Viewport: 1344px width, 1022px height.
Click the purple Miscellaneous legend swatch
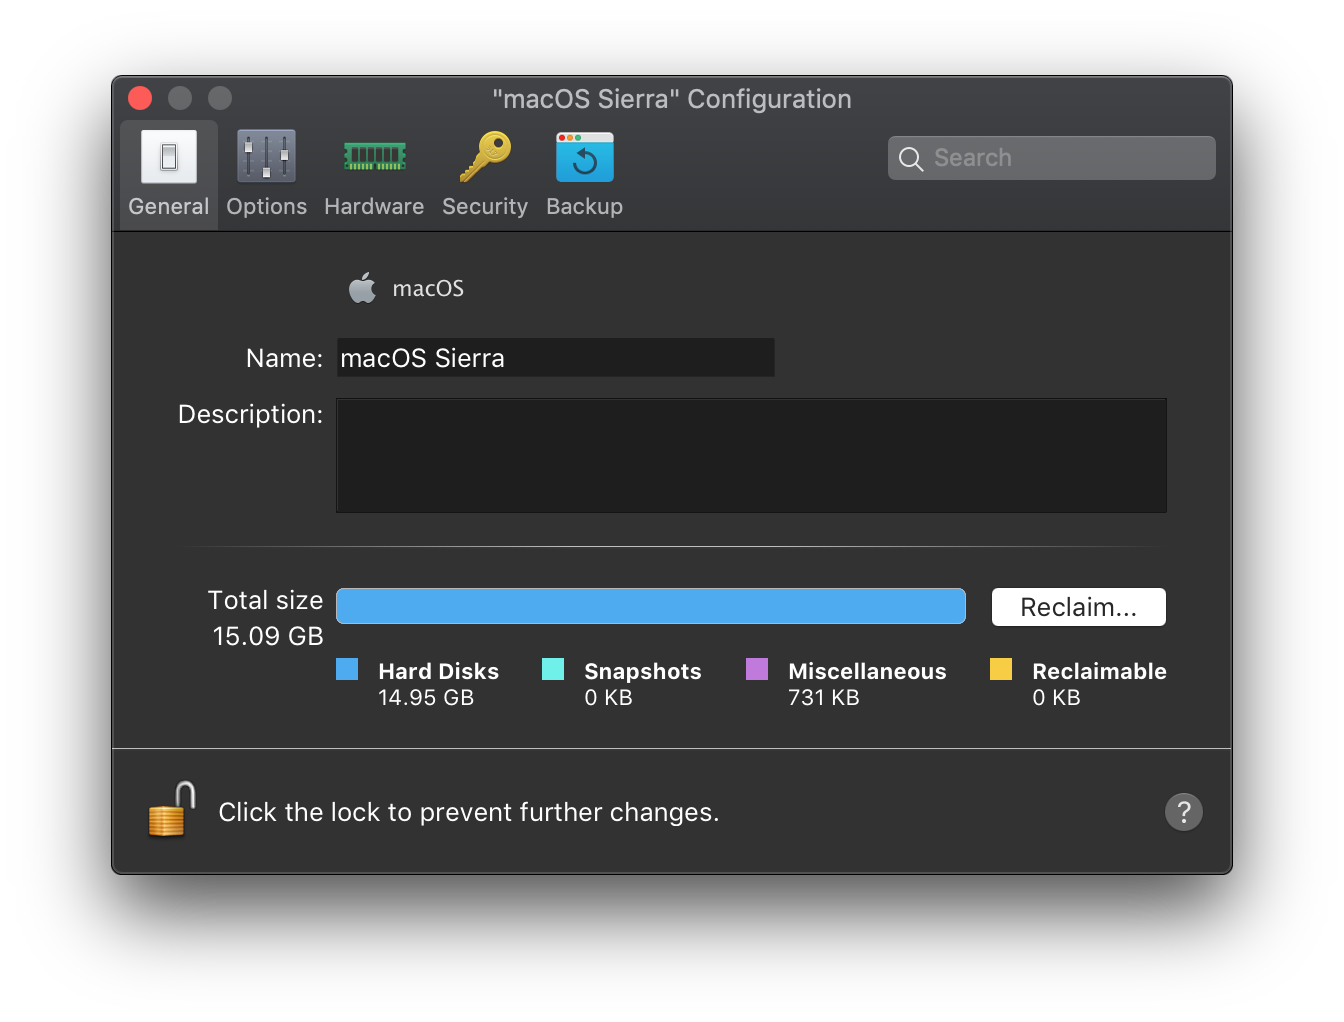pos(757,669)
